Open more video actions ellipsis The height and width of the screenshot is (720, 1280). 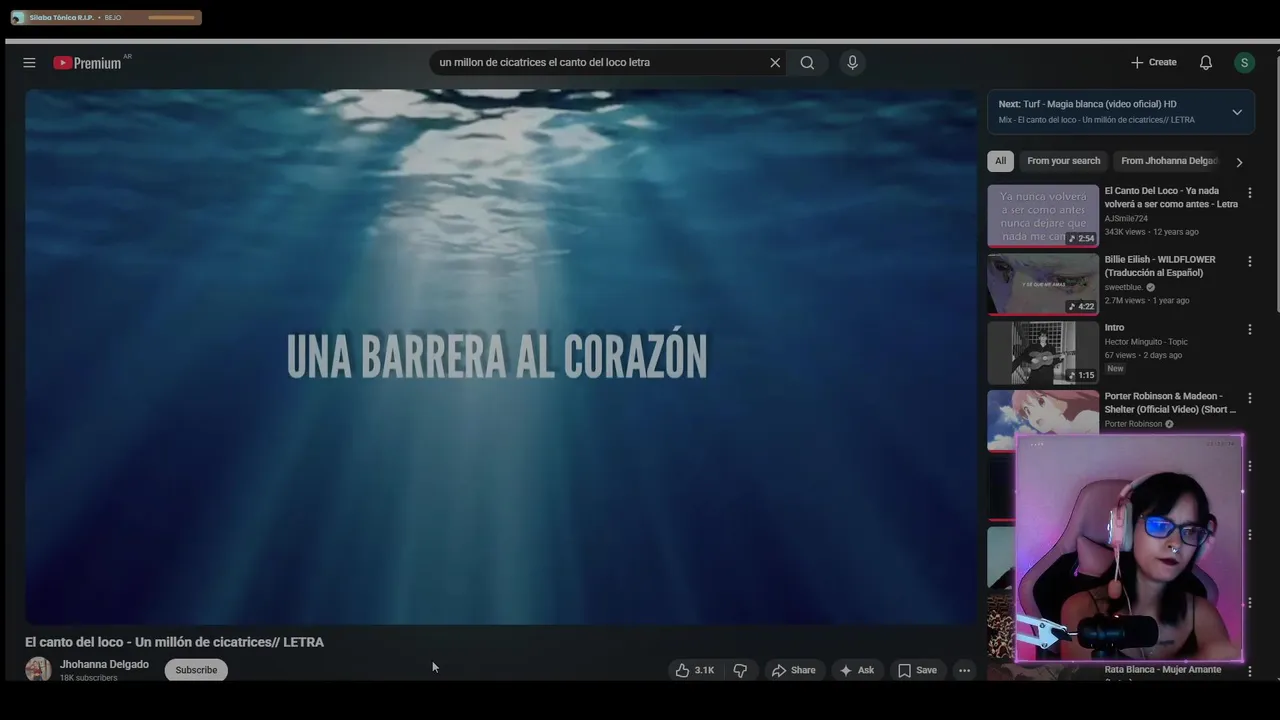pos(964,670)
